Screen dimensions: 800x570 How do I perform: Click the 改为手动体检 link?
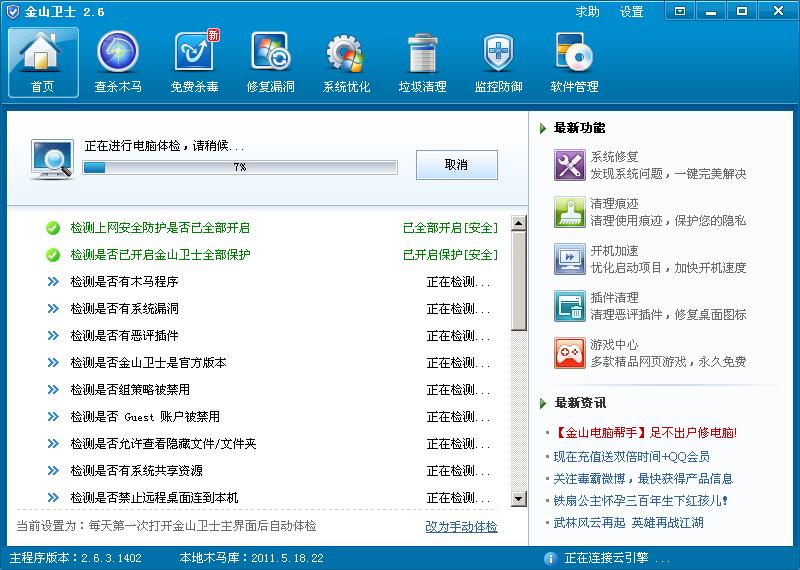click(x=461, y=527)
